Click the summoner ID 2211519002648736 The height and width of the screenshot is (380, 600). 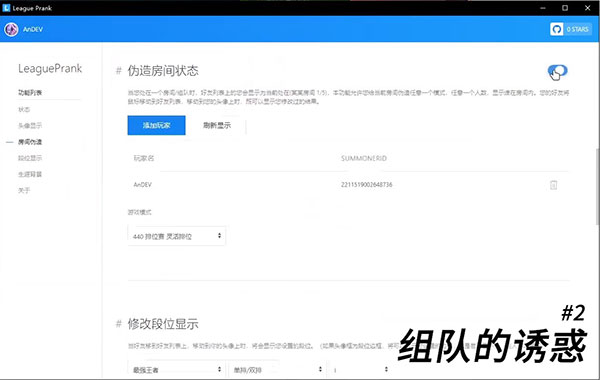(367, 184)
